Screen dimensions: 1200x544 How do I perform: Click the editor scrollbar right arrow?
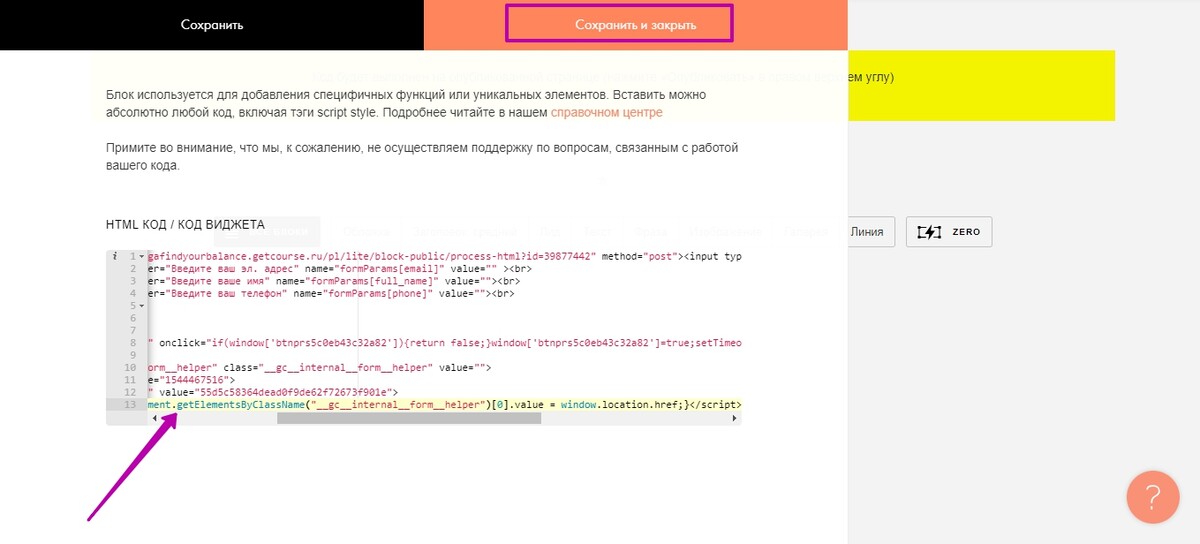point(735,418)
